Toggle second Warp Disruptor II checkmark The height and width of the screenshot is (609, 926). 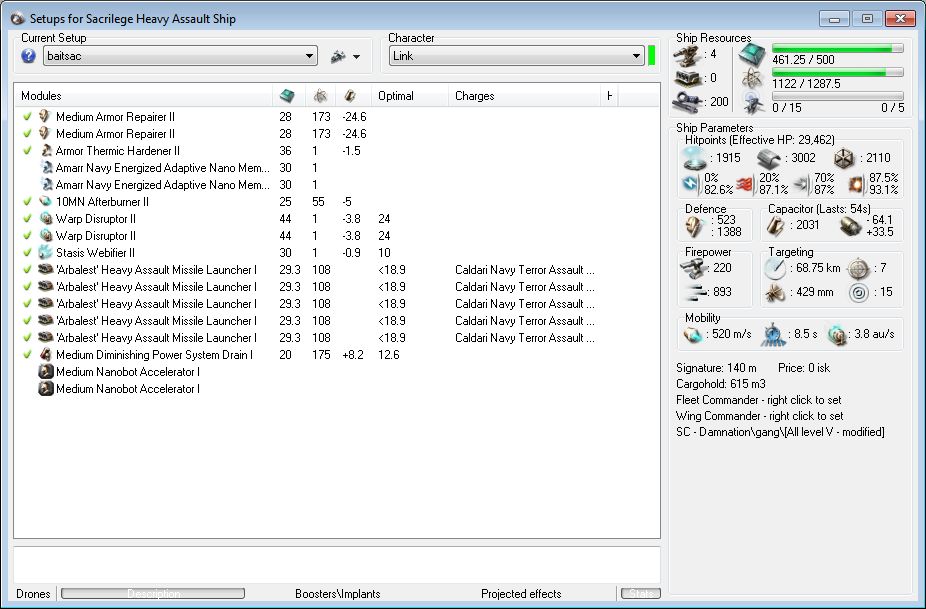[x=27, y=236]
